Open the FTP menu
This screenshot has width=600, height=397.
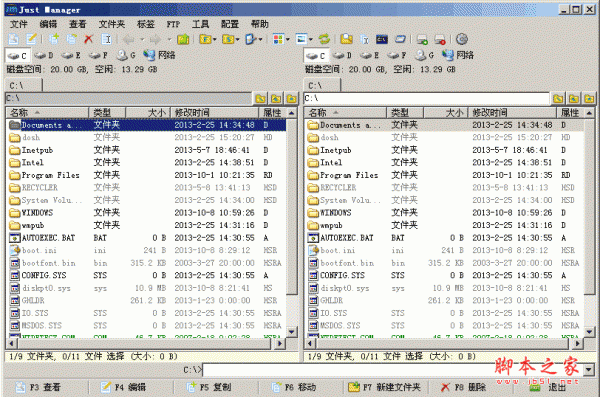click(173, 24)
